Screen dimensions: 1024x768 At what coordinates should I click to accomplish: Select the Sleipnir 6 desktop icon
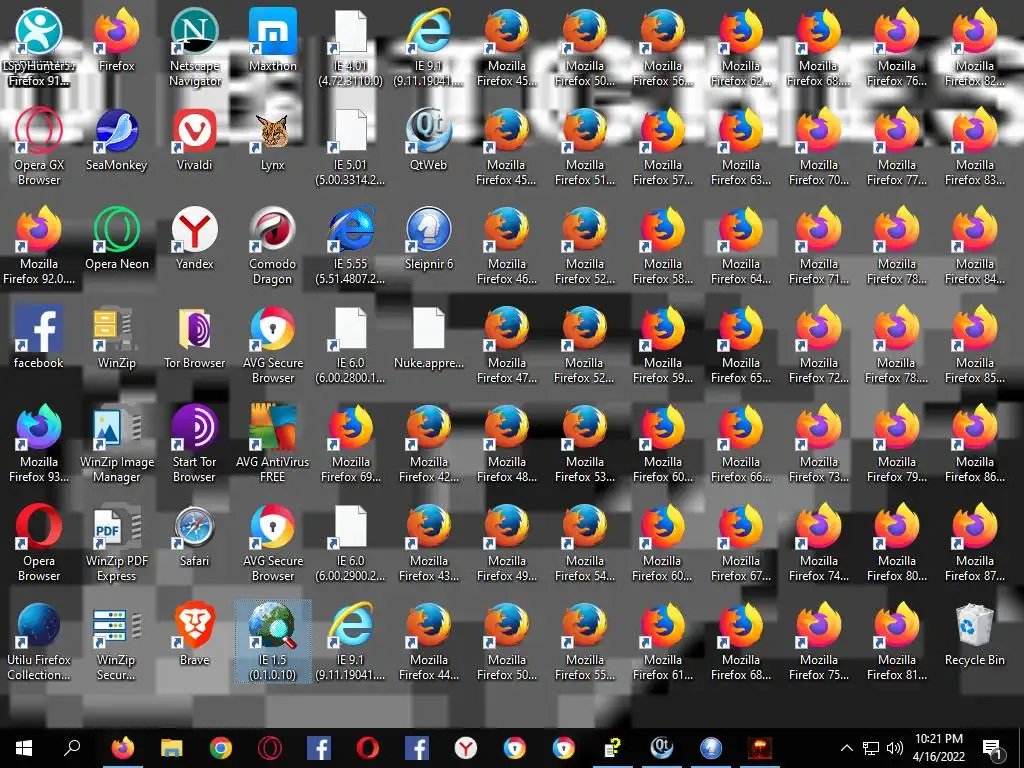pos(428,239)
